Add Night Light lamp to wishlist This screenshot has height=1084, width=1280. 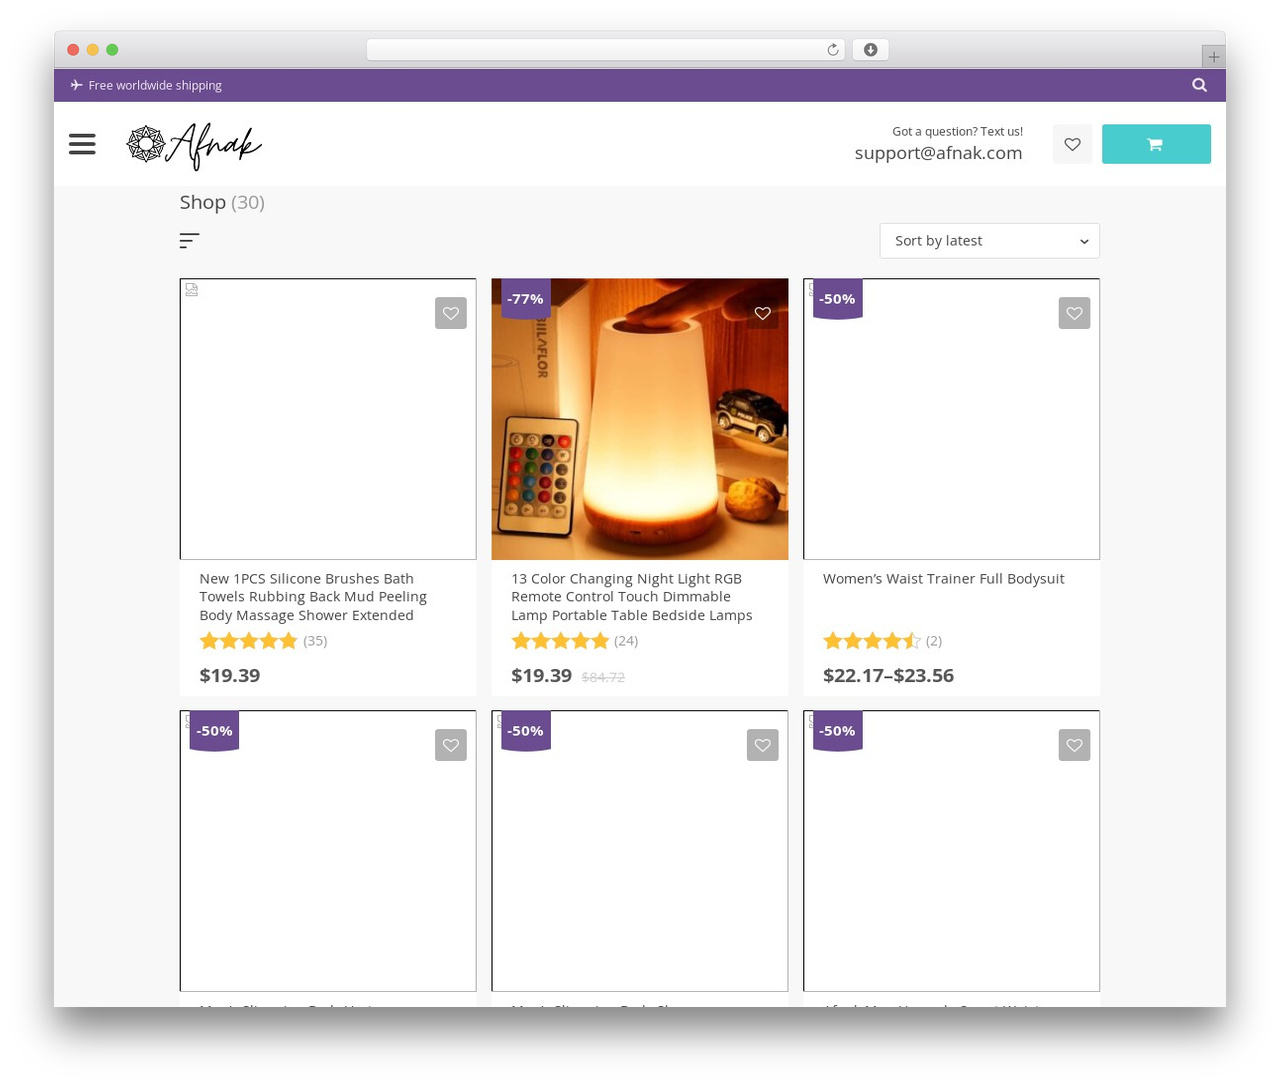762,313
